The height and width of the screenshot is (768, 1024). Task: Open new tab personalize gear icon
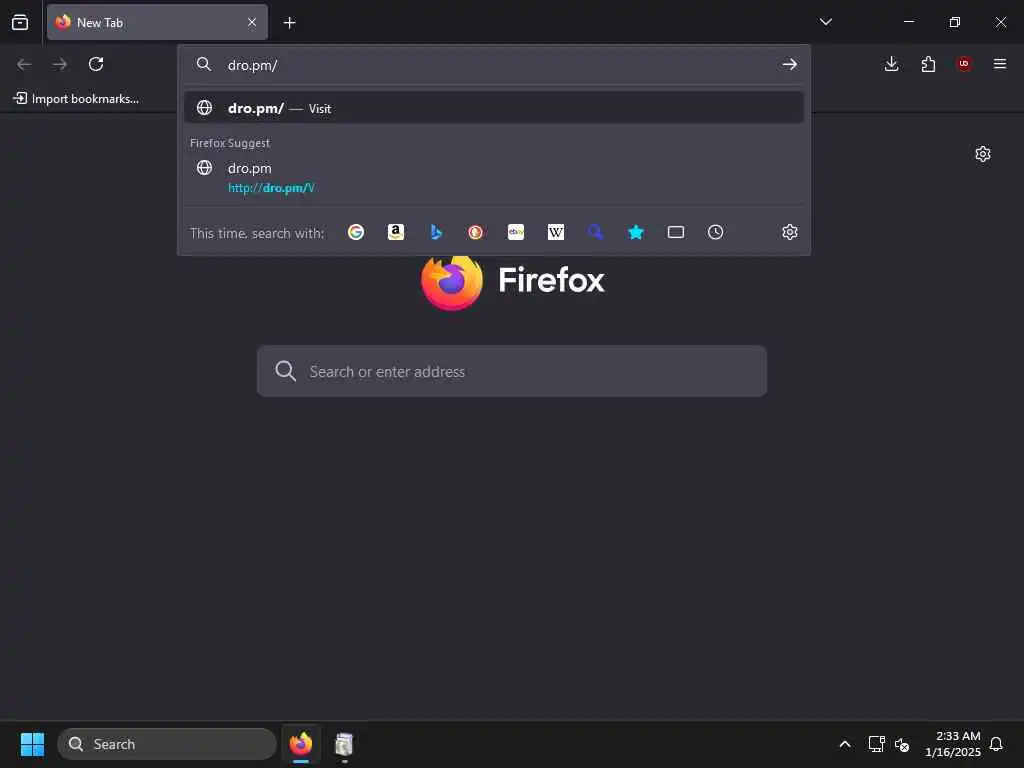coord(983,154)
